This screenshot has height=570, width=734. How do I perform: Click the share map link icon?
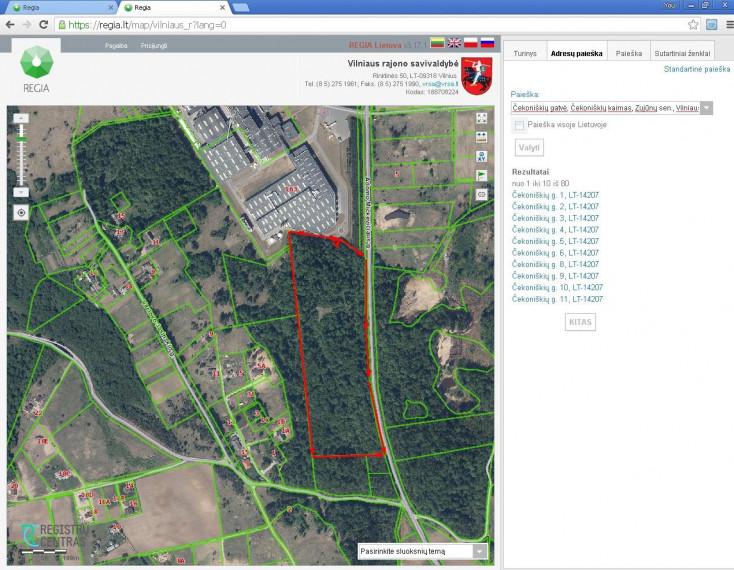click(x=481, y=194)
